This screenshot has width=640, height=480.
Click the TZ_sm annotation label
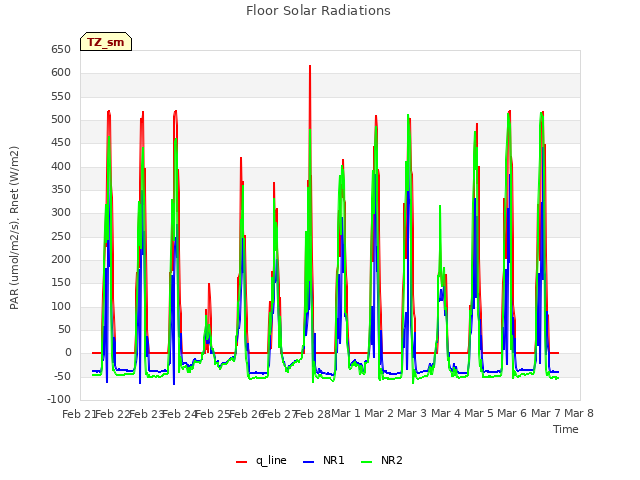(x=106, y=42)
